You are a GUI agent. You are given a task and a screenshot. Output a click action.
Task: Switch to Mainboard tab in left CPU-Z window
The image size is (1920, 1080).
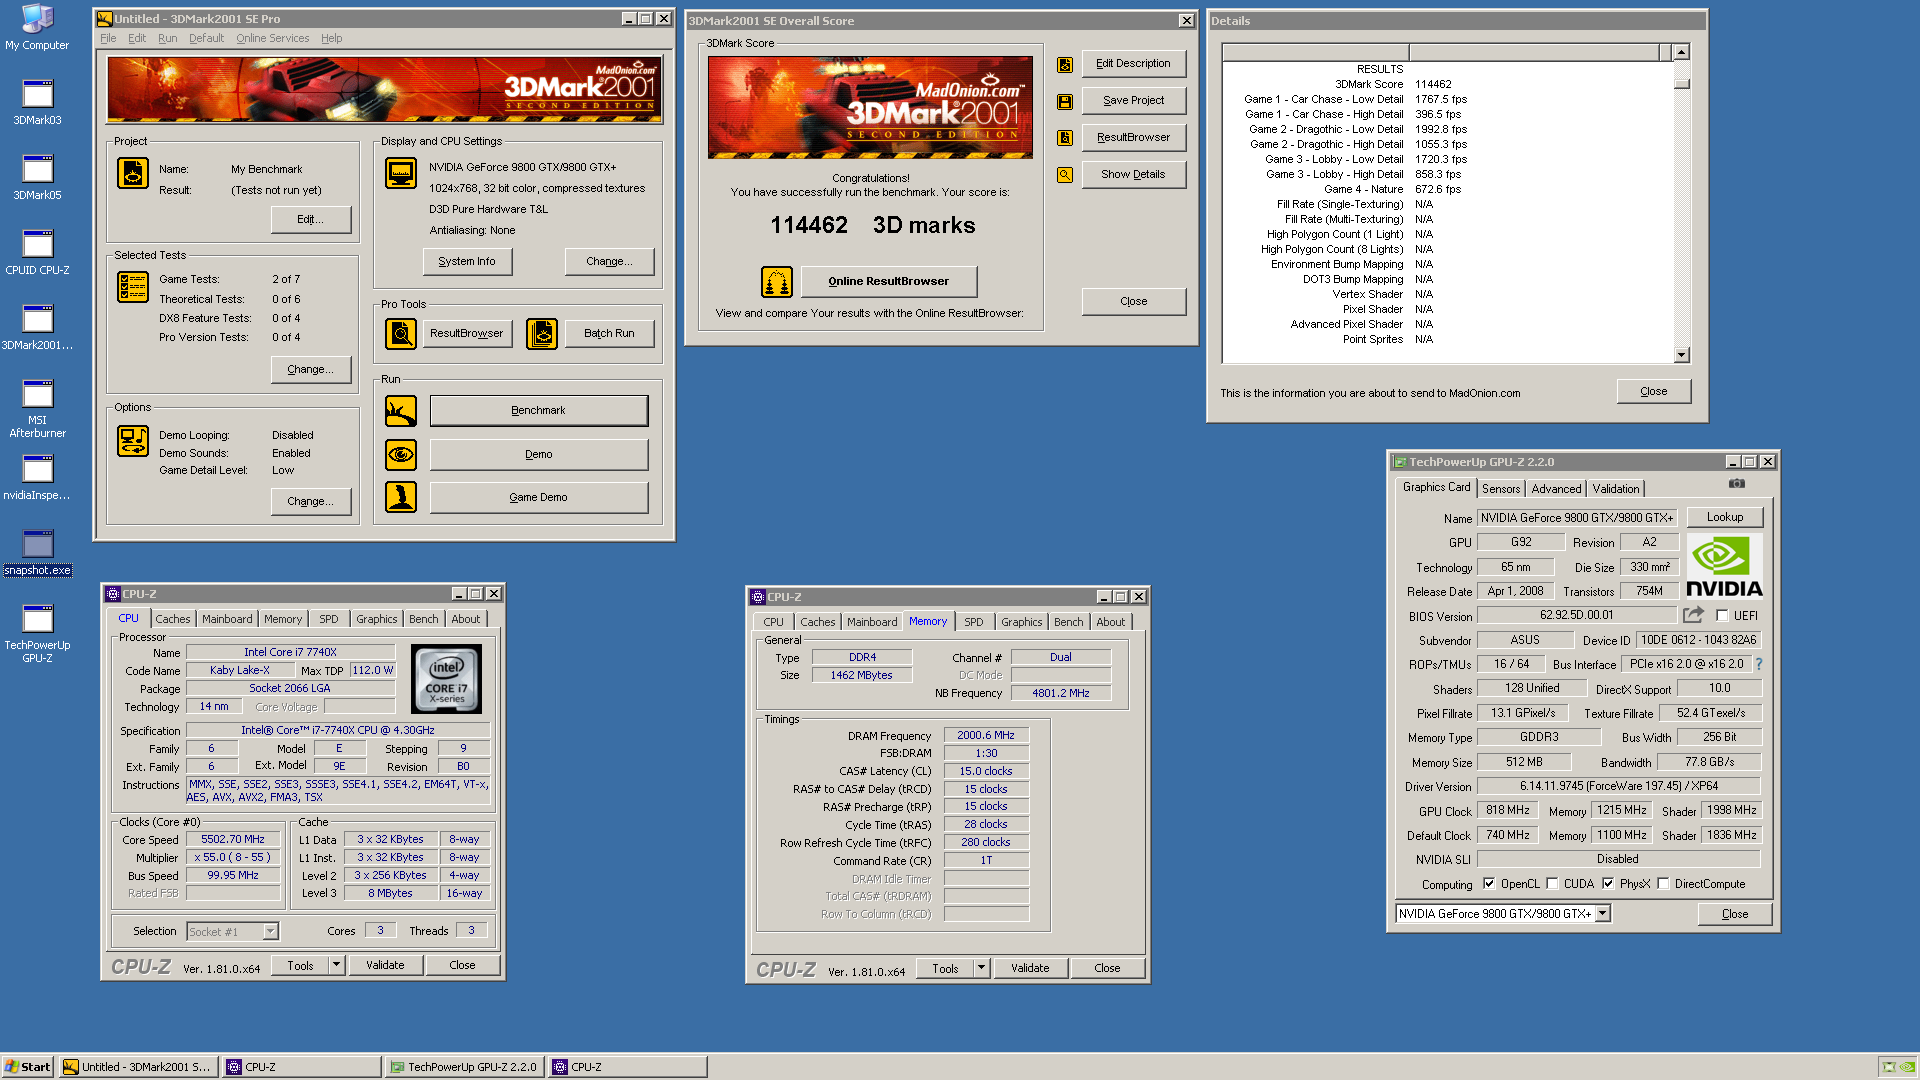tap(227, 619)
